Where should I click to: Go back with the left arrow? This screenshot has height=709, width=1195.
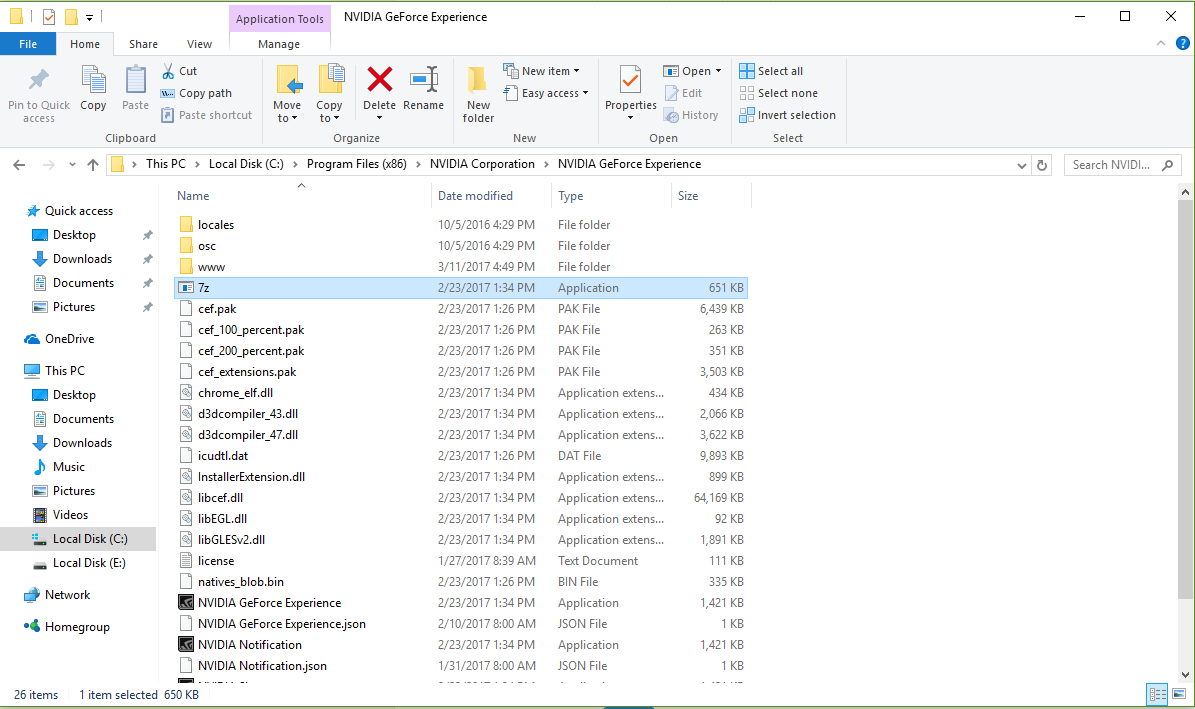19,165
